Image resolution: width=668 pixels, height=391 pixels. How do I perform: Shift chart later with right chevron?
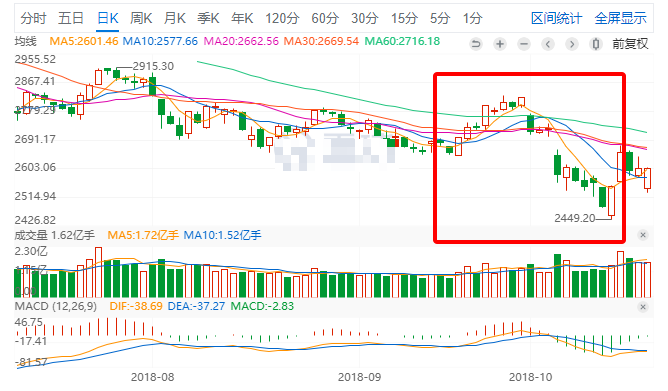pos(572,44)
